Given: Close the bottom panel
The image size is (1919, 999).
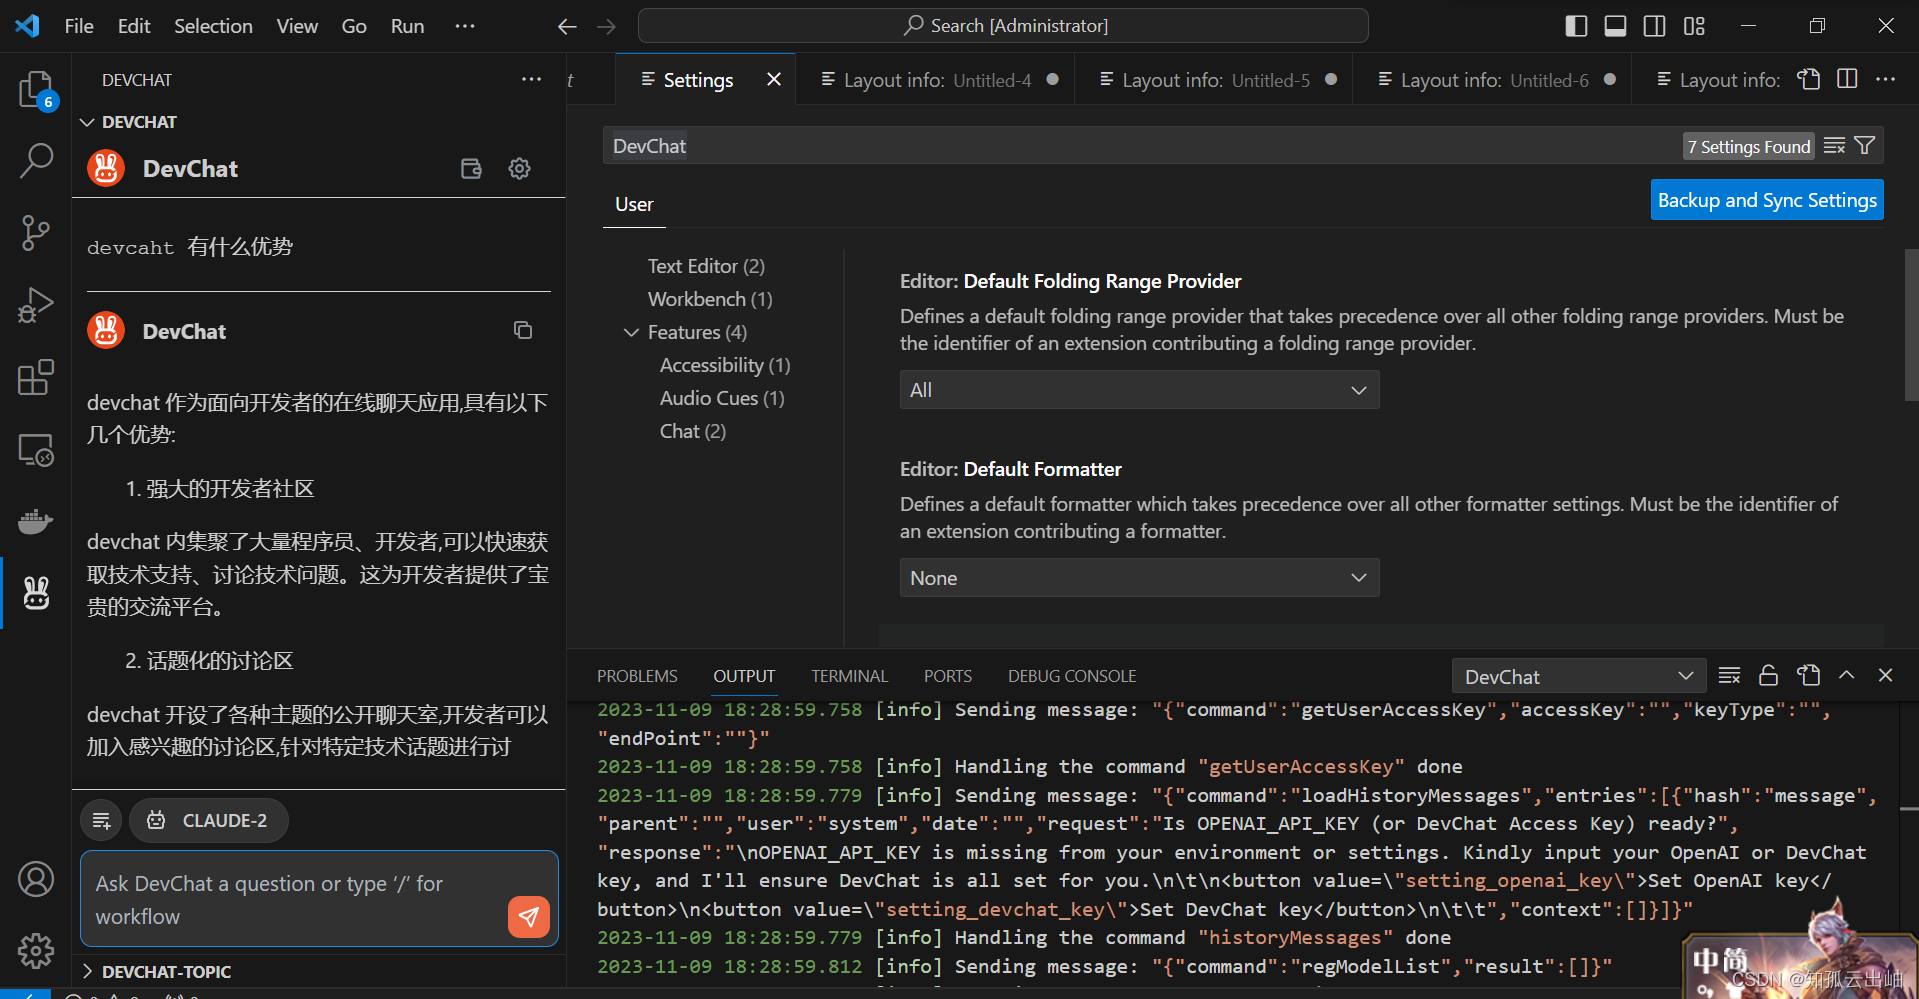Looking at the screenshot, I should 1885,676.
